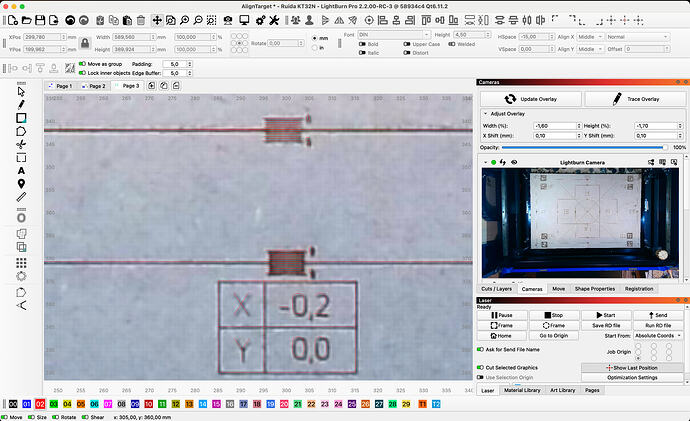Select the in units radio button

click(315, 48)
